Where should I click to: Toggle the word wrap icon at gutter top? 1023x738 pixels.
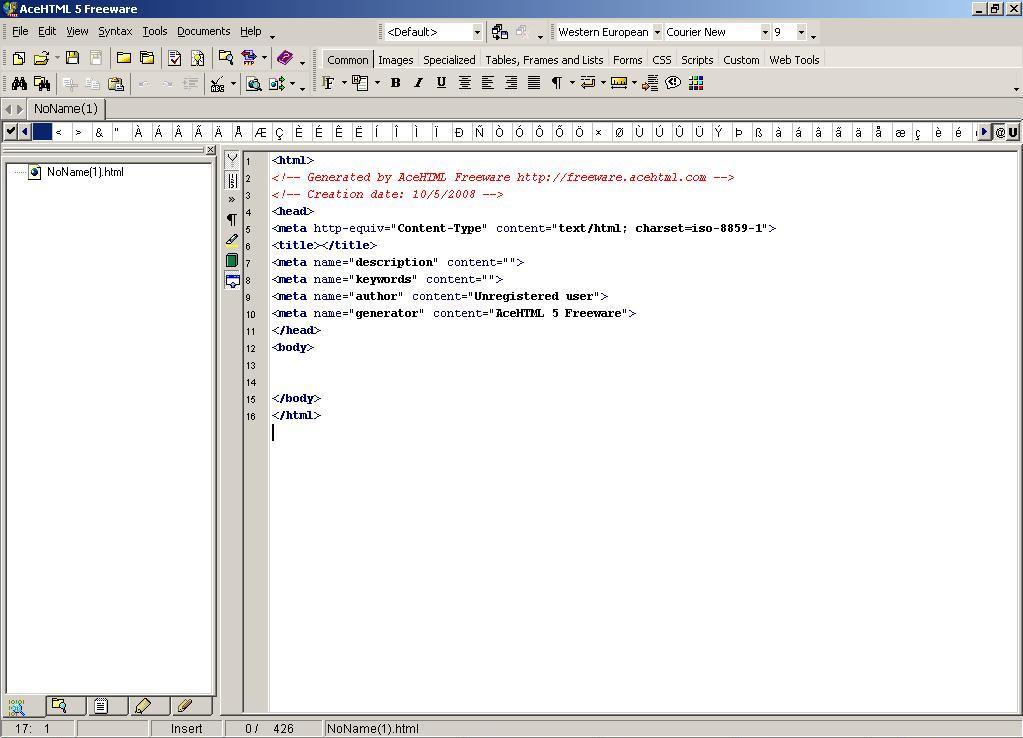click(x=232, y=160)
